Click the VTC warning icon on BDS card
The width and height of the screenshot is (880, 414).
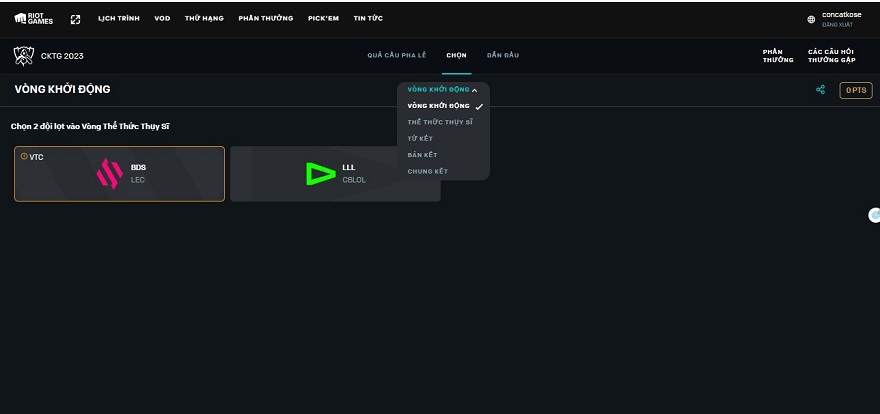coord(24,157)
